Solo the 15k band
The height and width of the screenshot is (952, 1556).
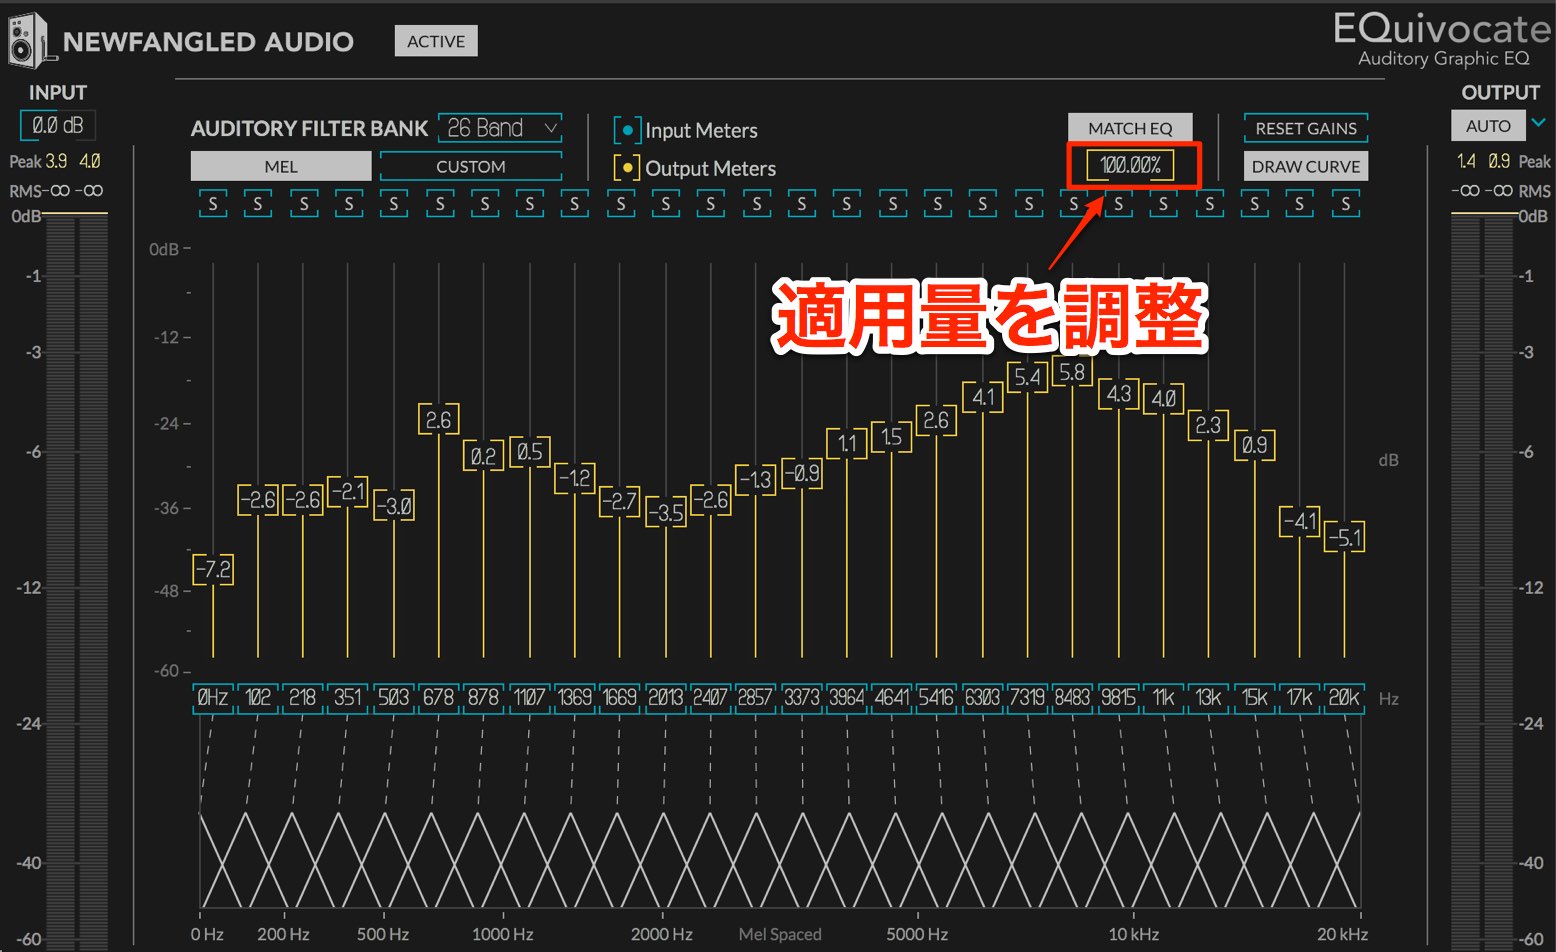tap(1254, 204)
